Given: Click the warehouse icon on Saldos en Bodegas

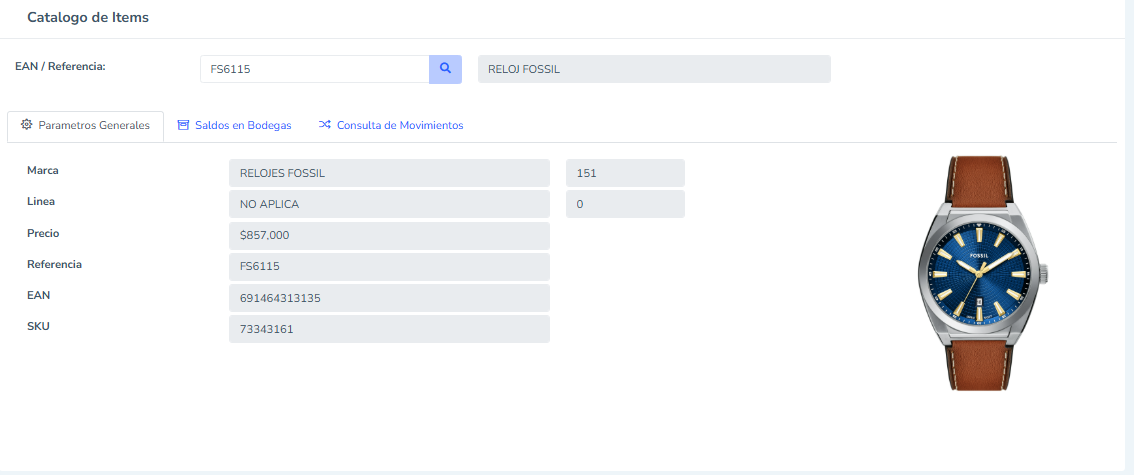Looking at the screenshot, I should (183, 125).
